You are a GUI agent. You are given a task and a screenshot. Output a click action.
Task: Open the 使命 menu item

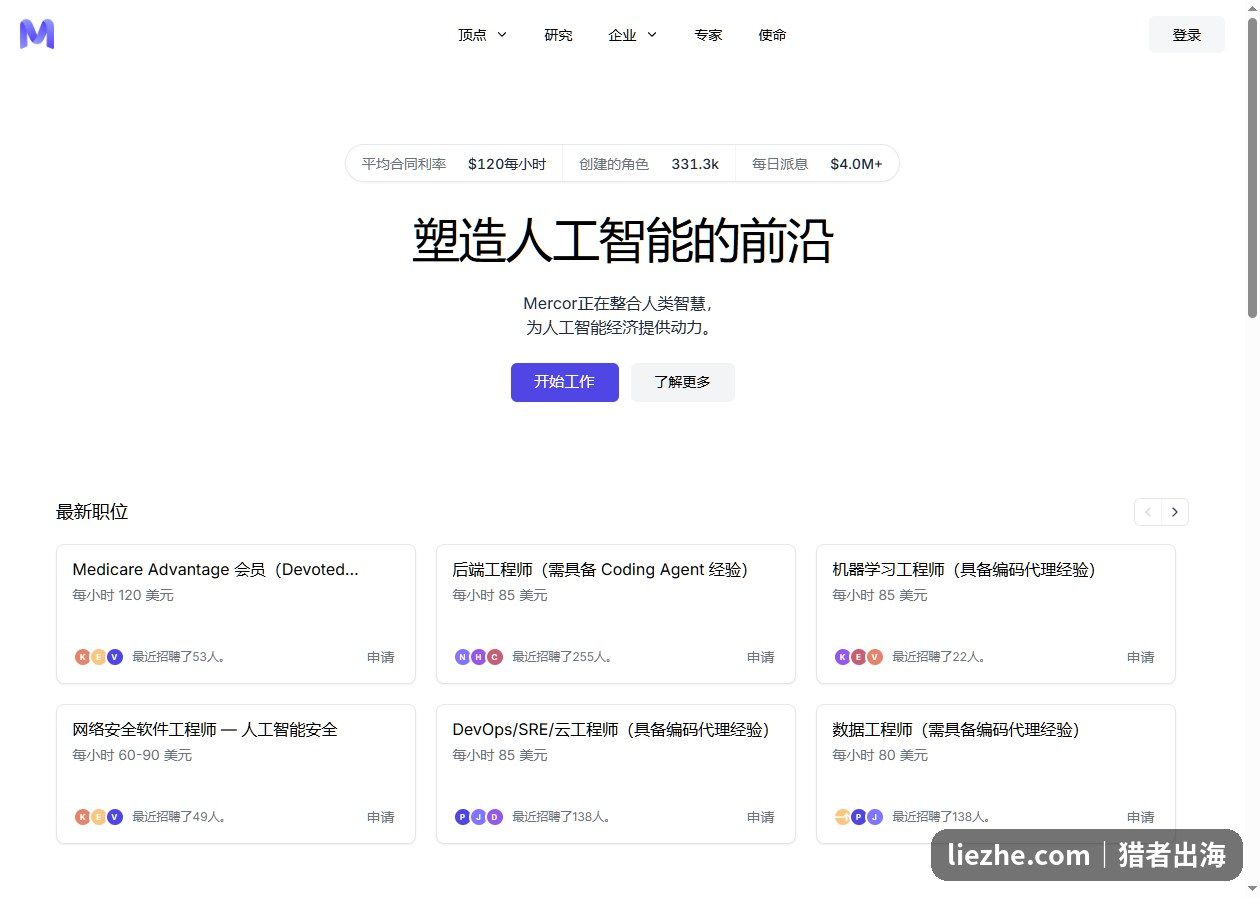(772, 35)
